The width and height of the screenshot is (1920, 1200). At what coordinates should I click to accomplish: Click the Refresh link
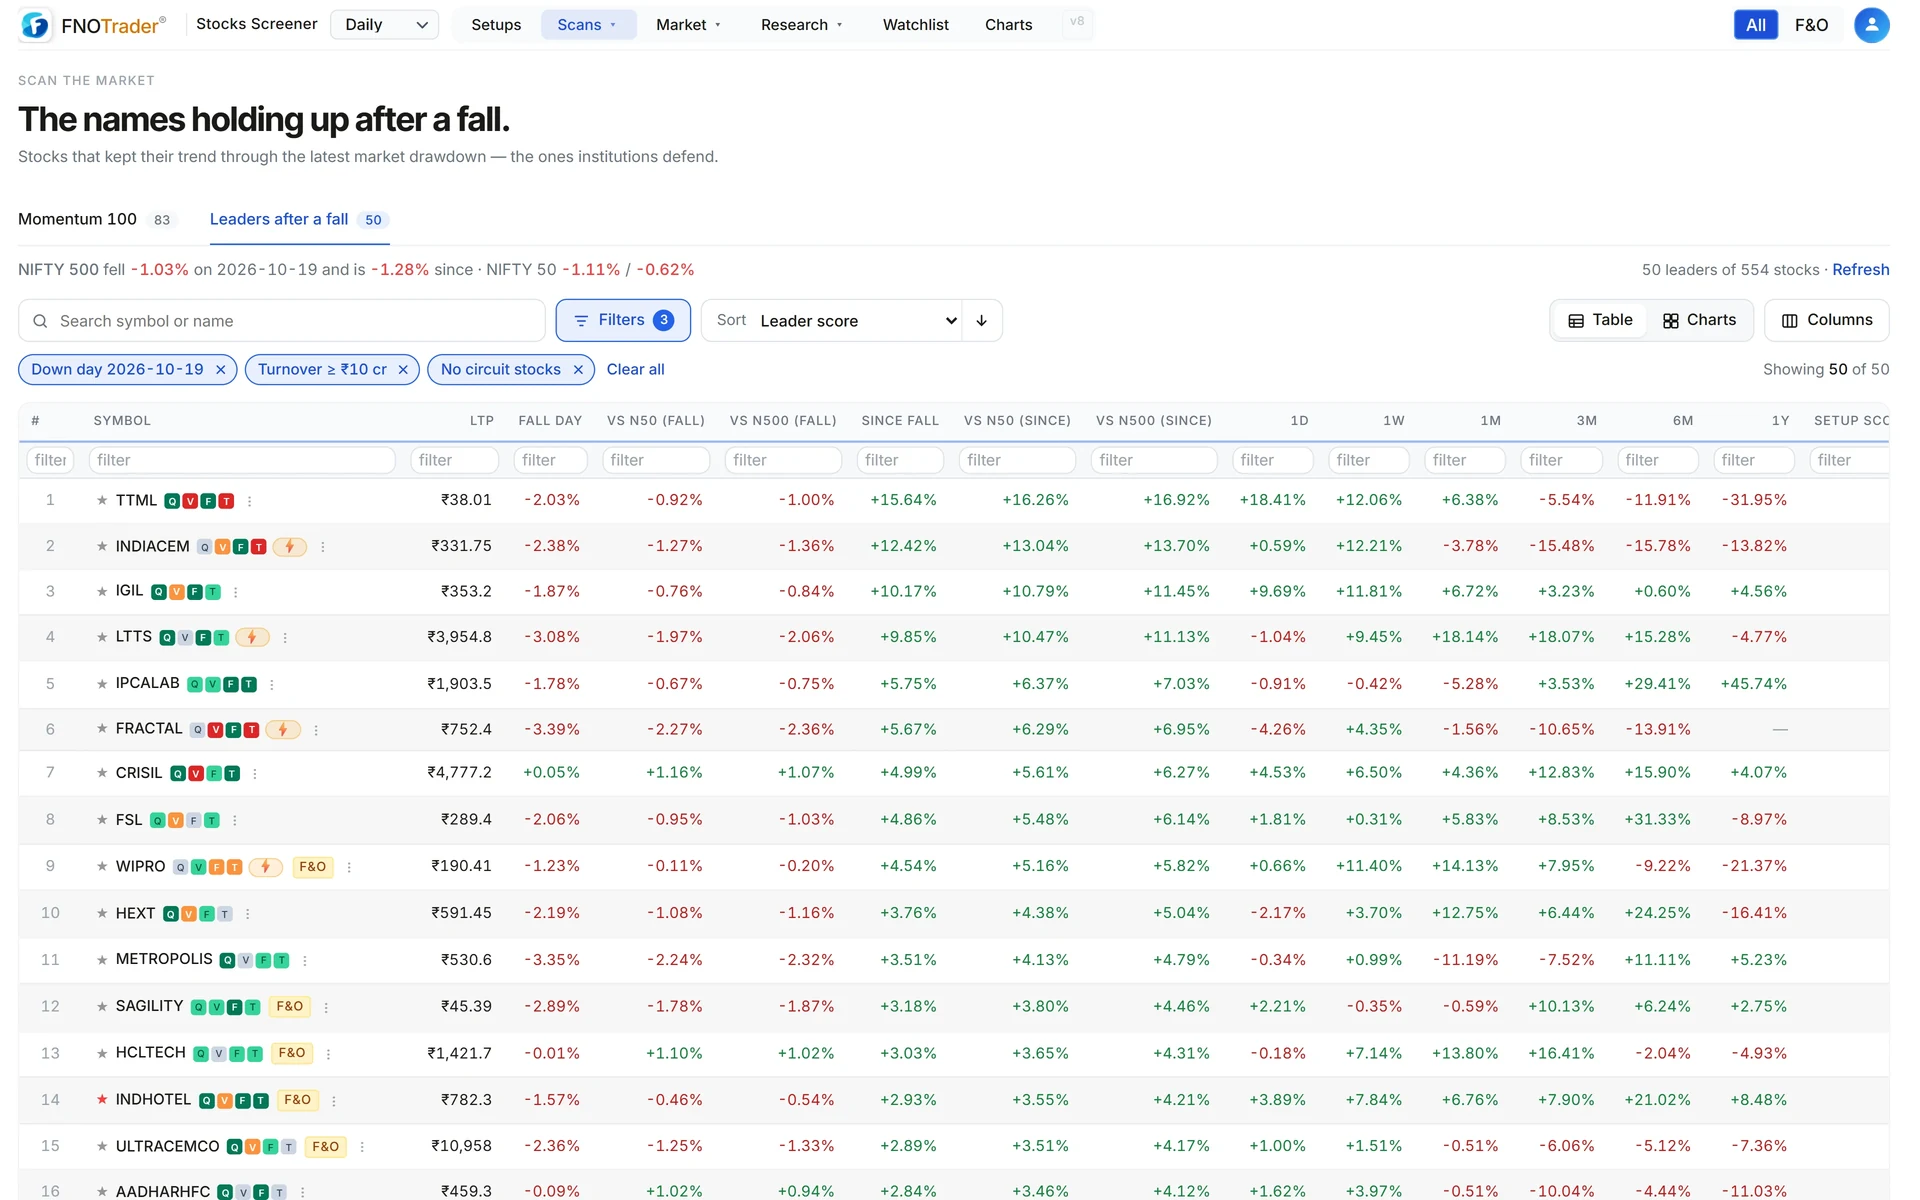pos(1860,270)
